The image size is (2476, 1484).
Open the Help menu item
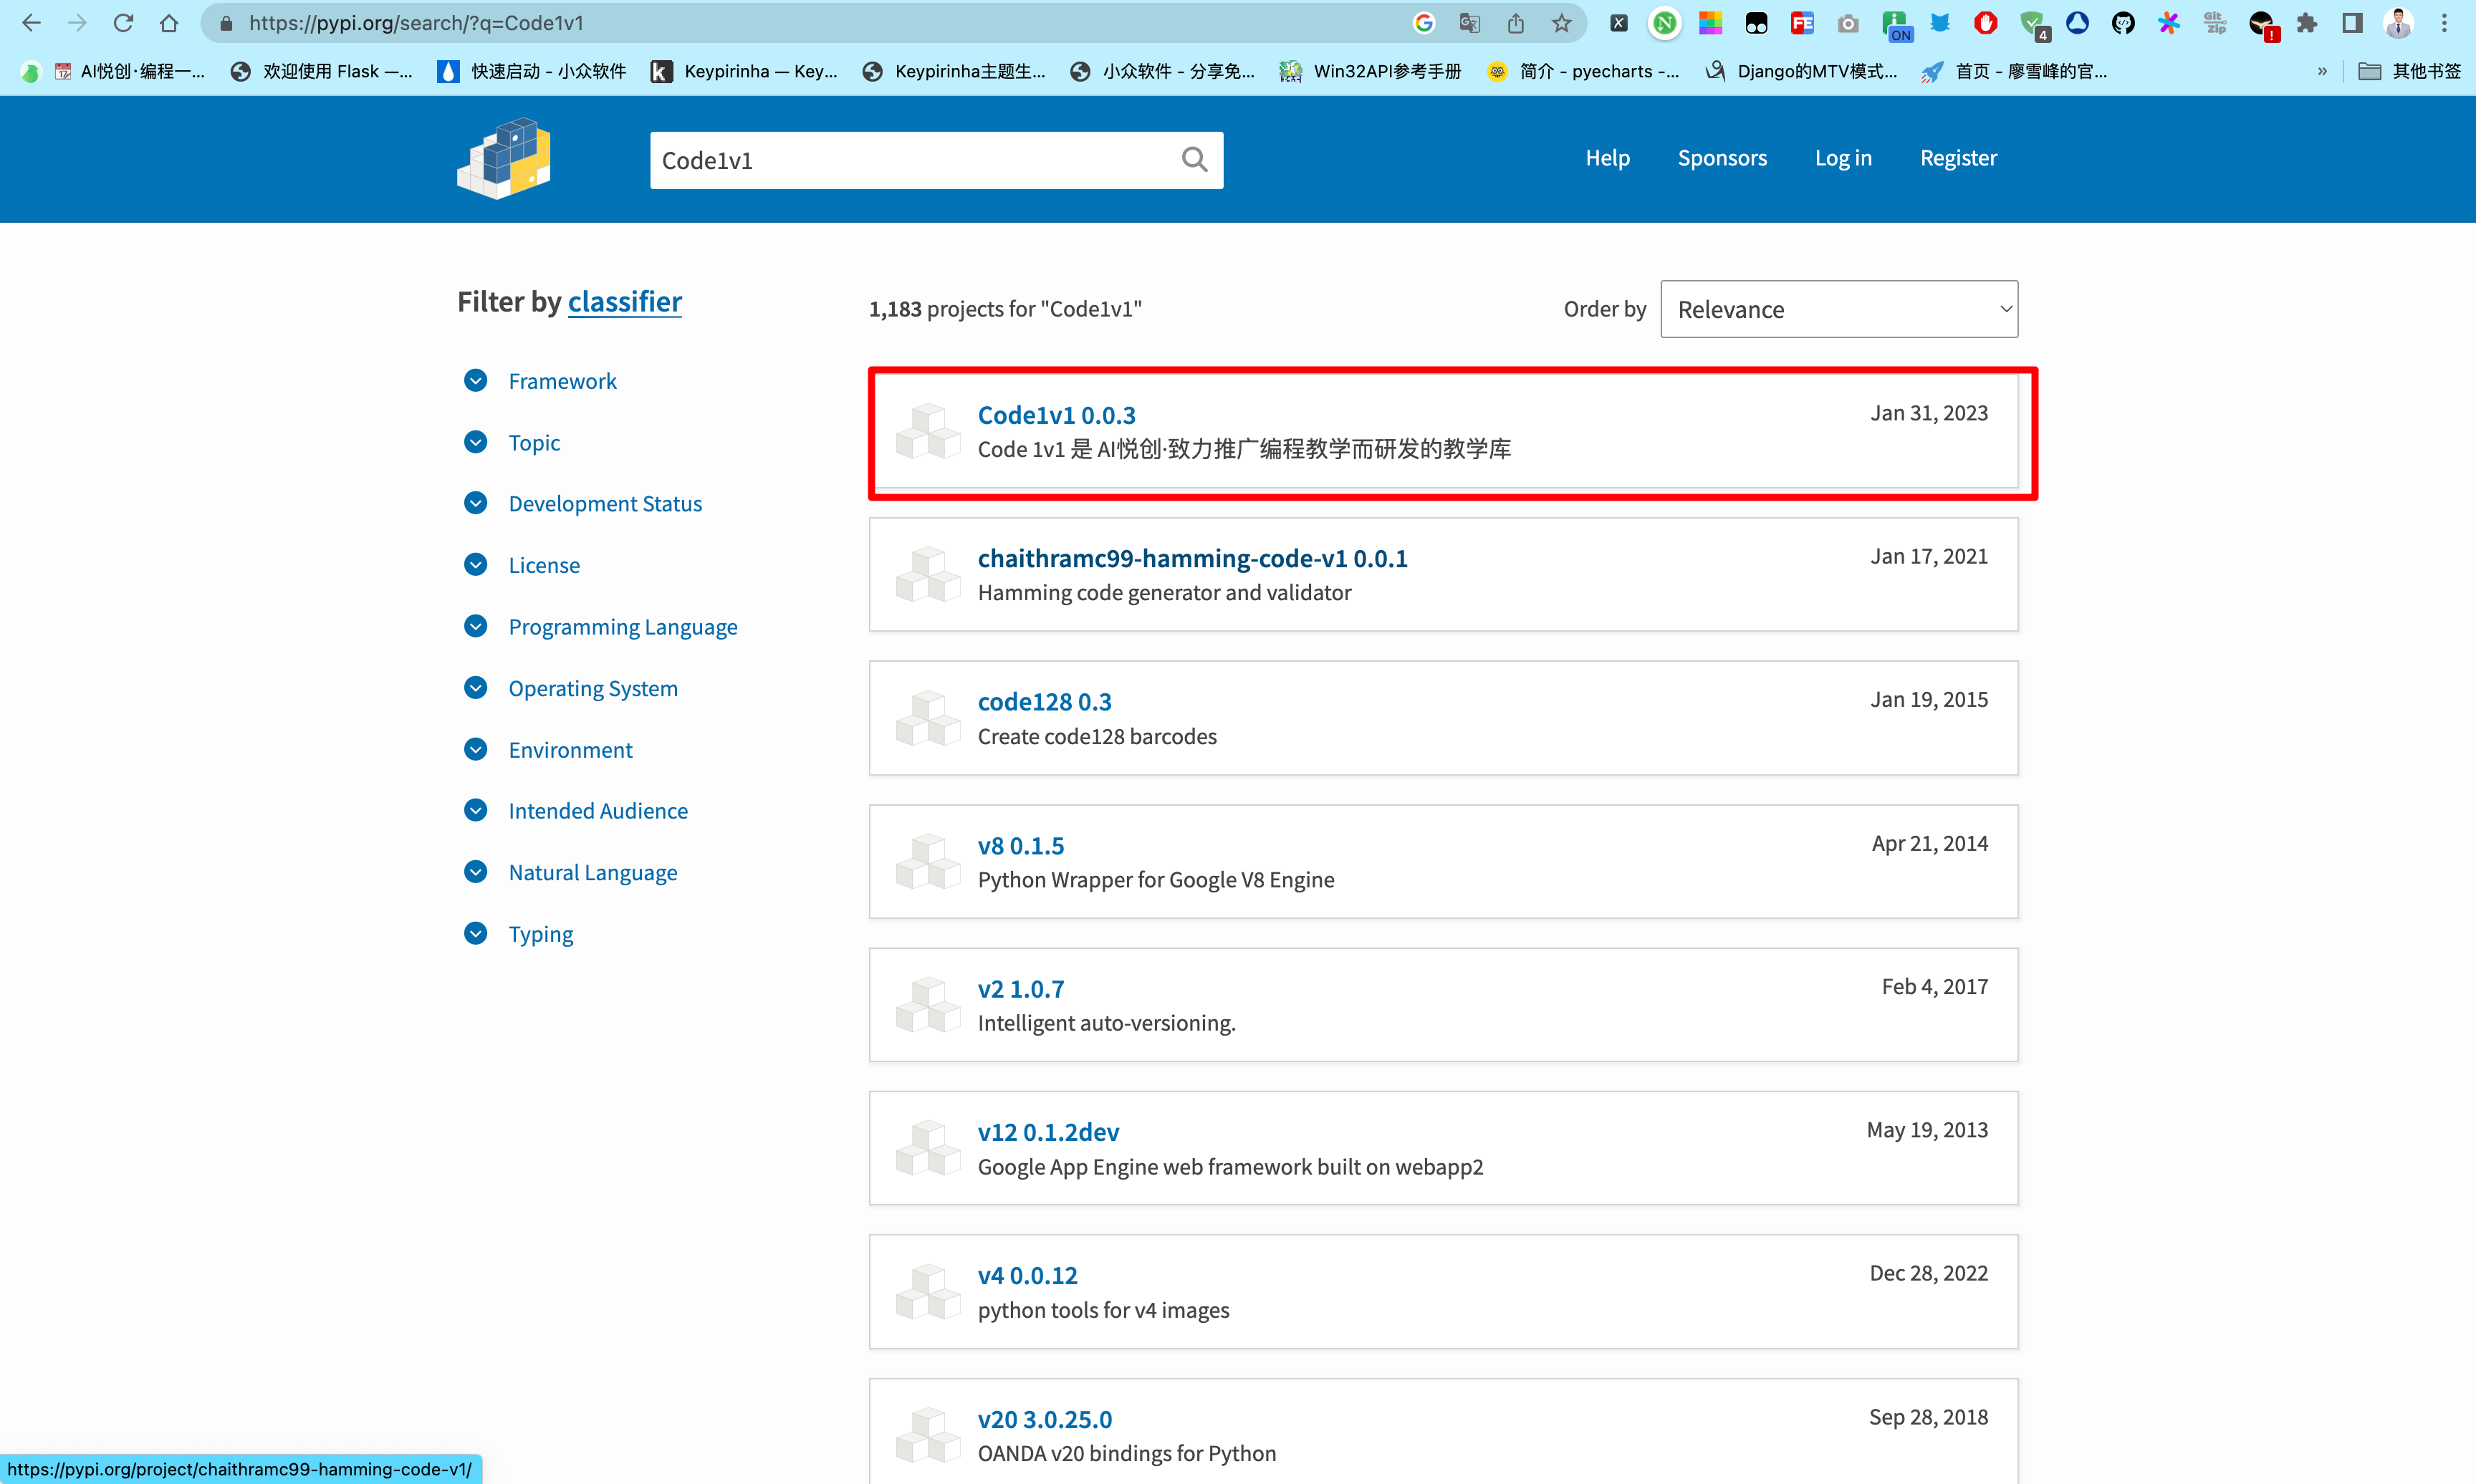pyautogui.click(x=1607, y=158)
